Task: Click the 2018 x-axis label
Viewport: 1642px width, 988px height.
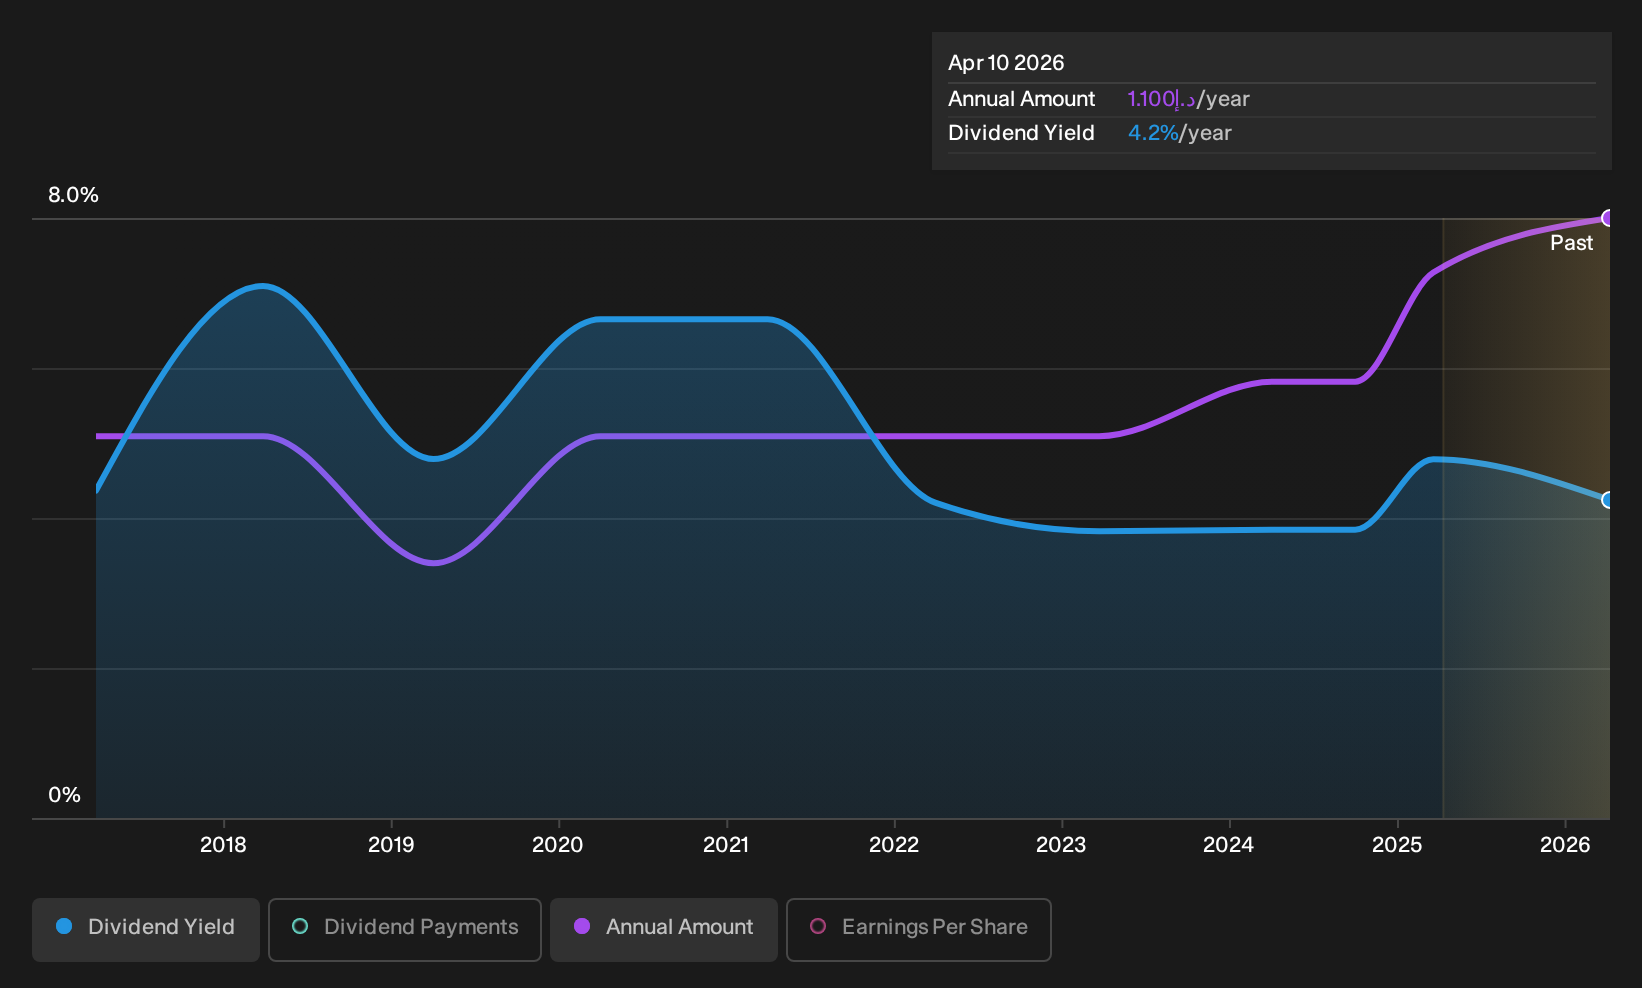Action: click(x=223, y=845)
